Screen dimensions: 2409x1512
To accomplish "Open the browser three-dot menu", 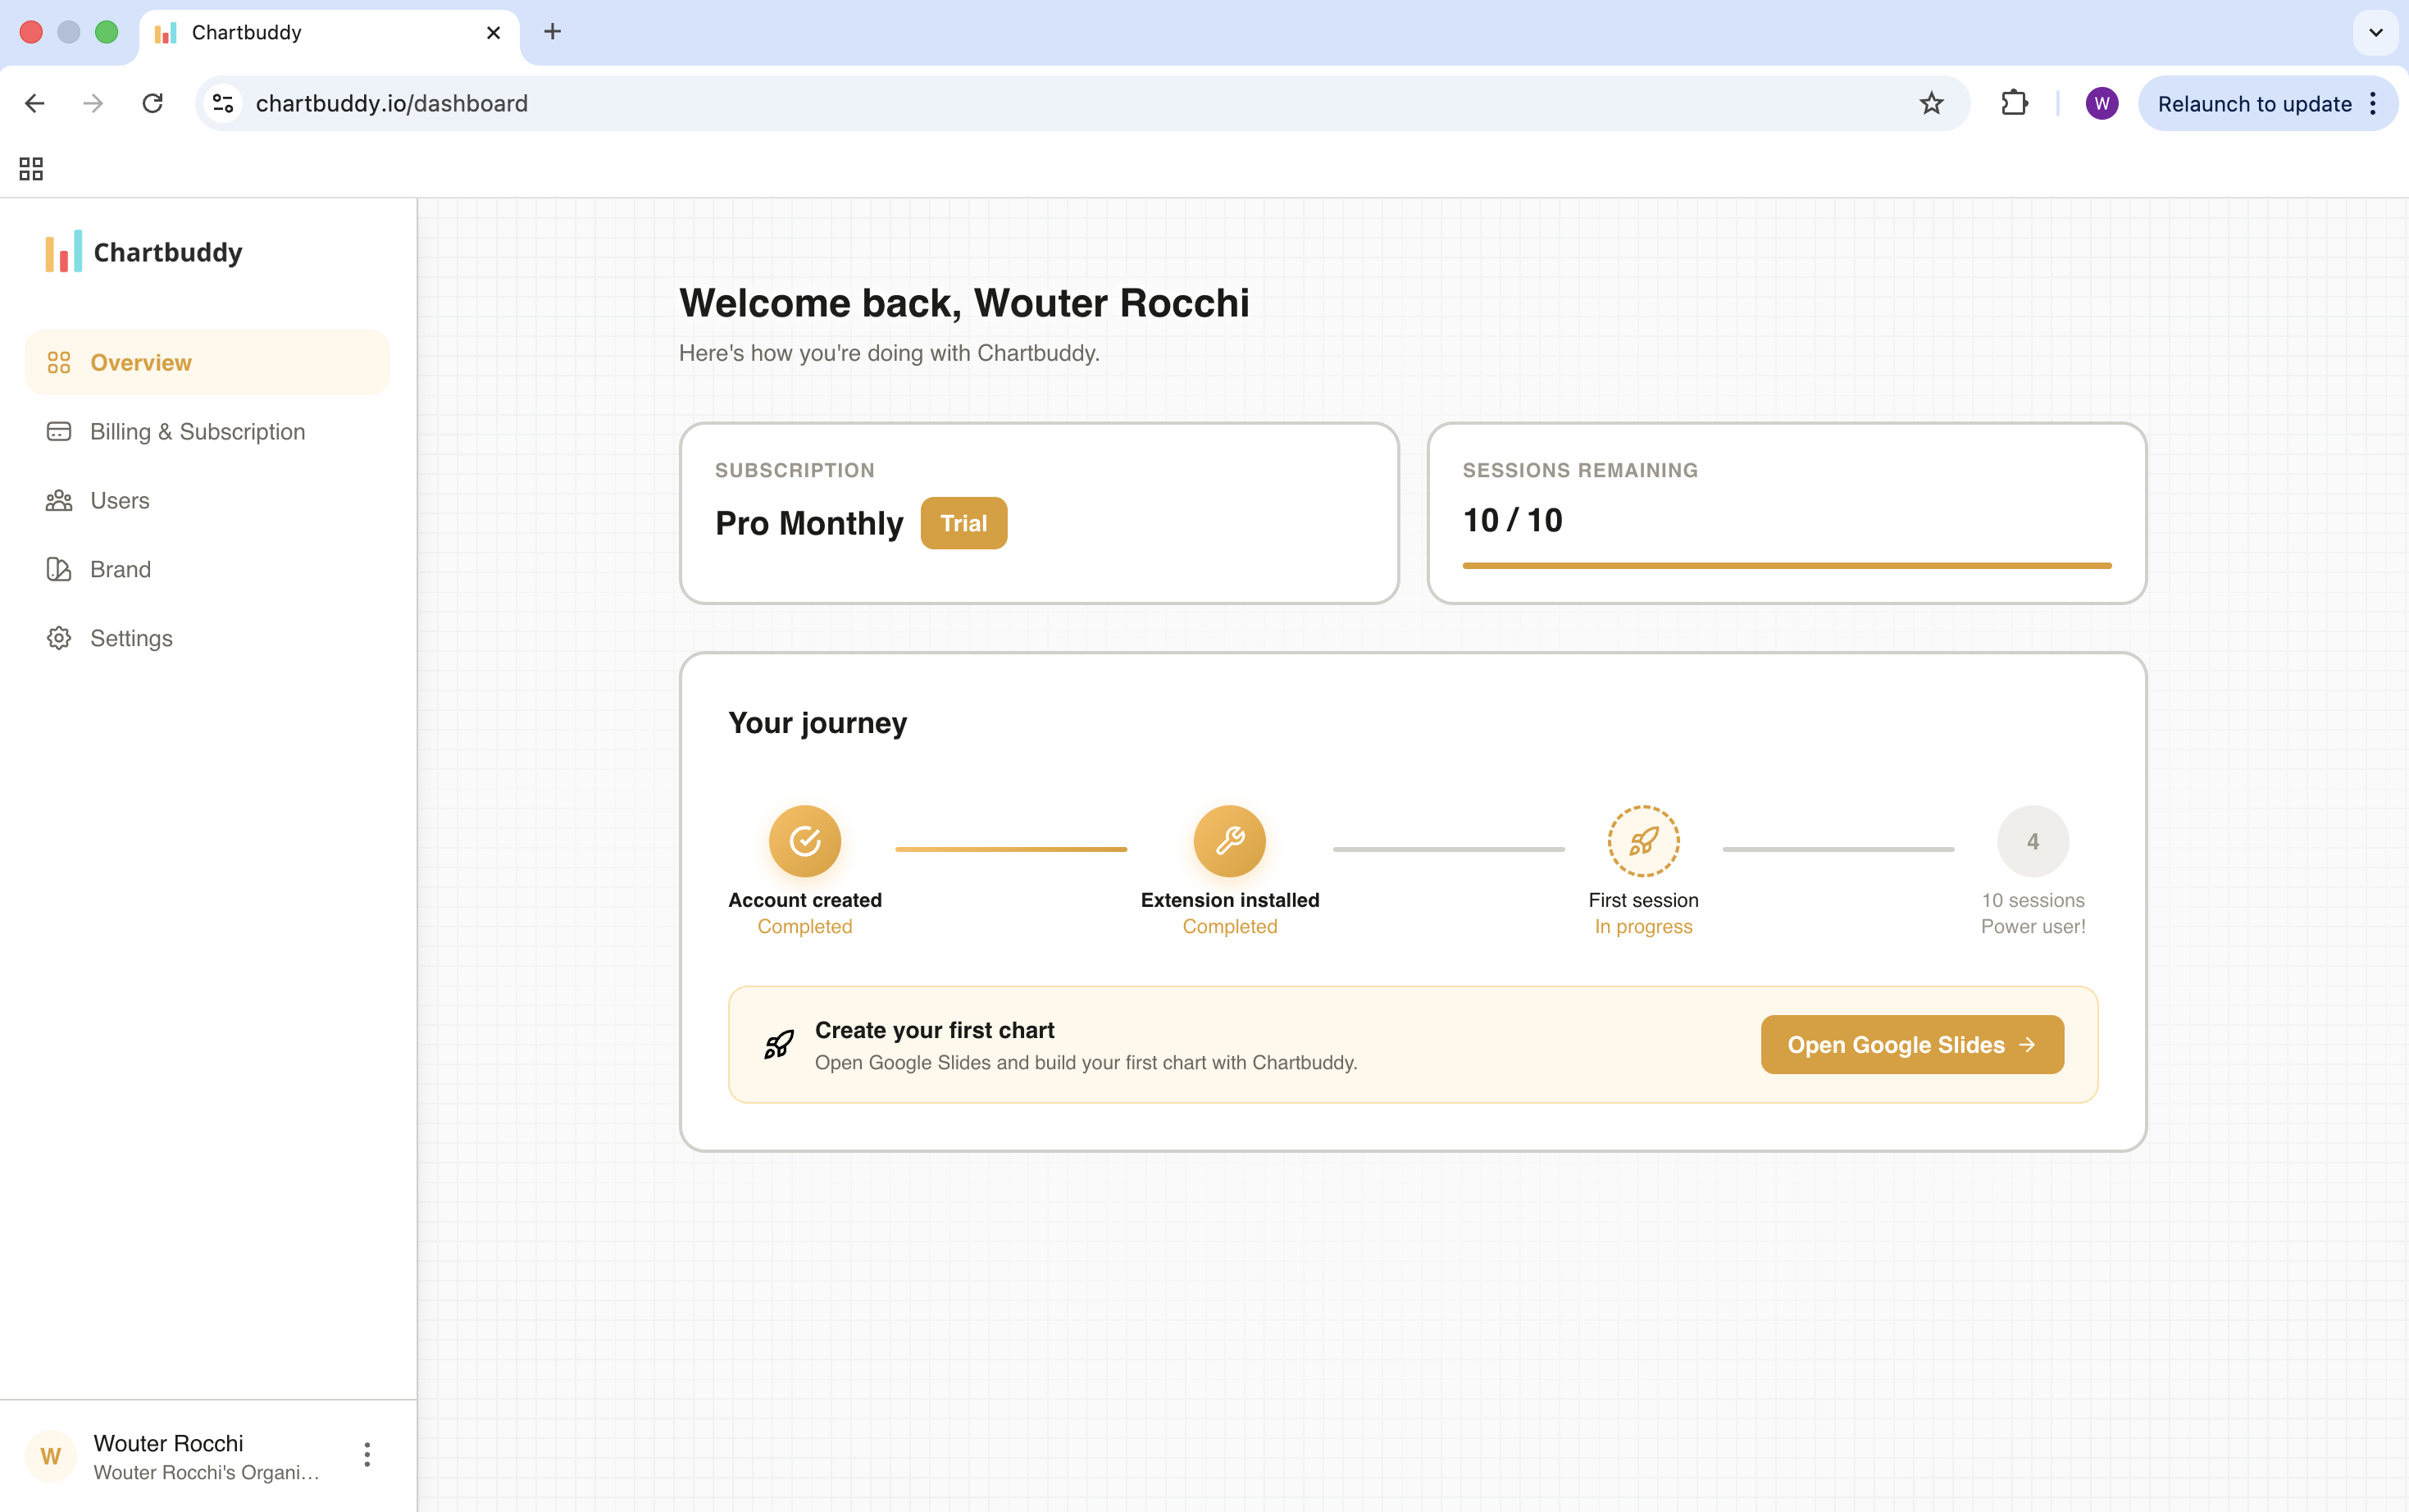I will [x=2374, y=103].
